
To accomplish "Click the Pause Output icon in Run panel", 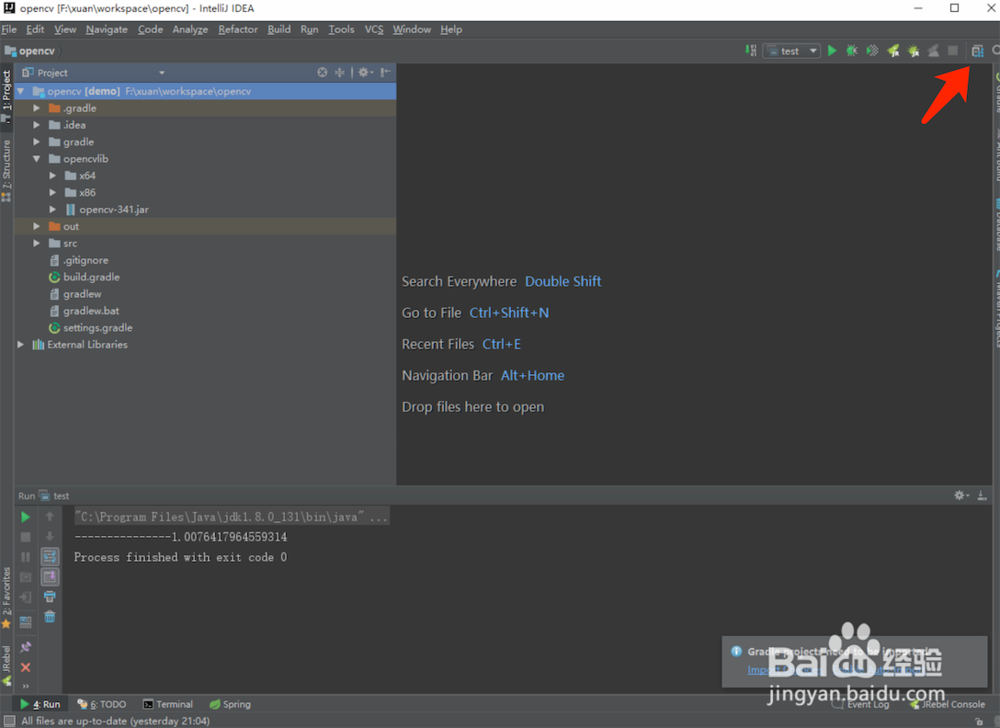I will [x=26, y=557].
